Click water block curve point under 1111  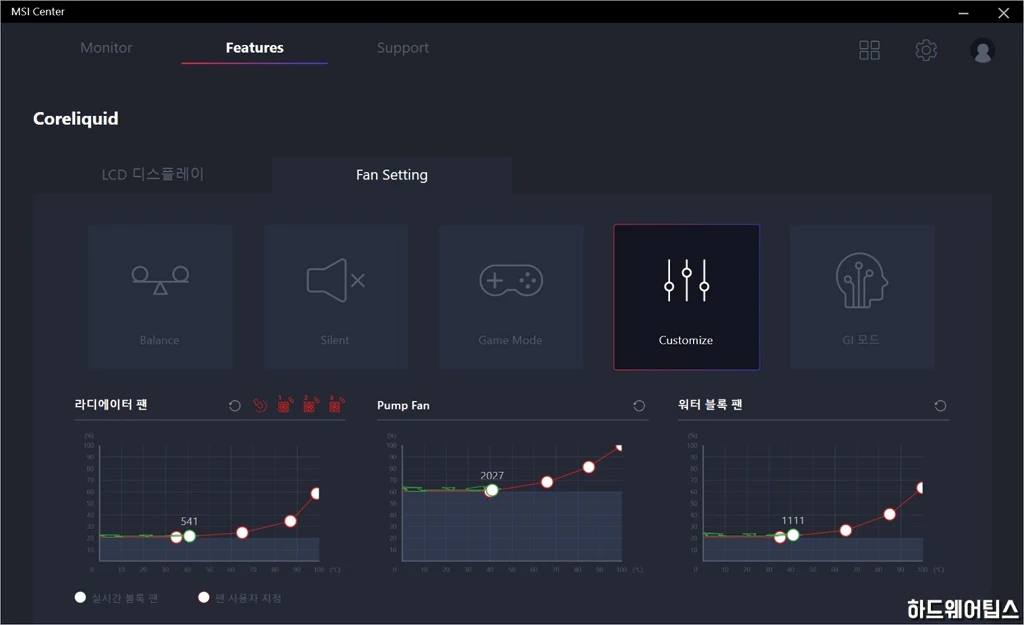pos(793,535)
